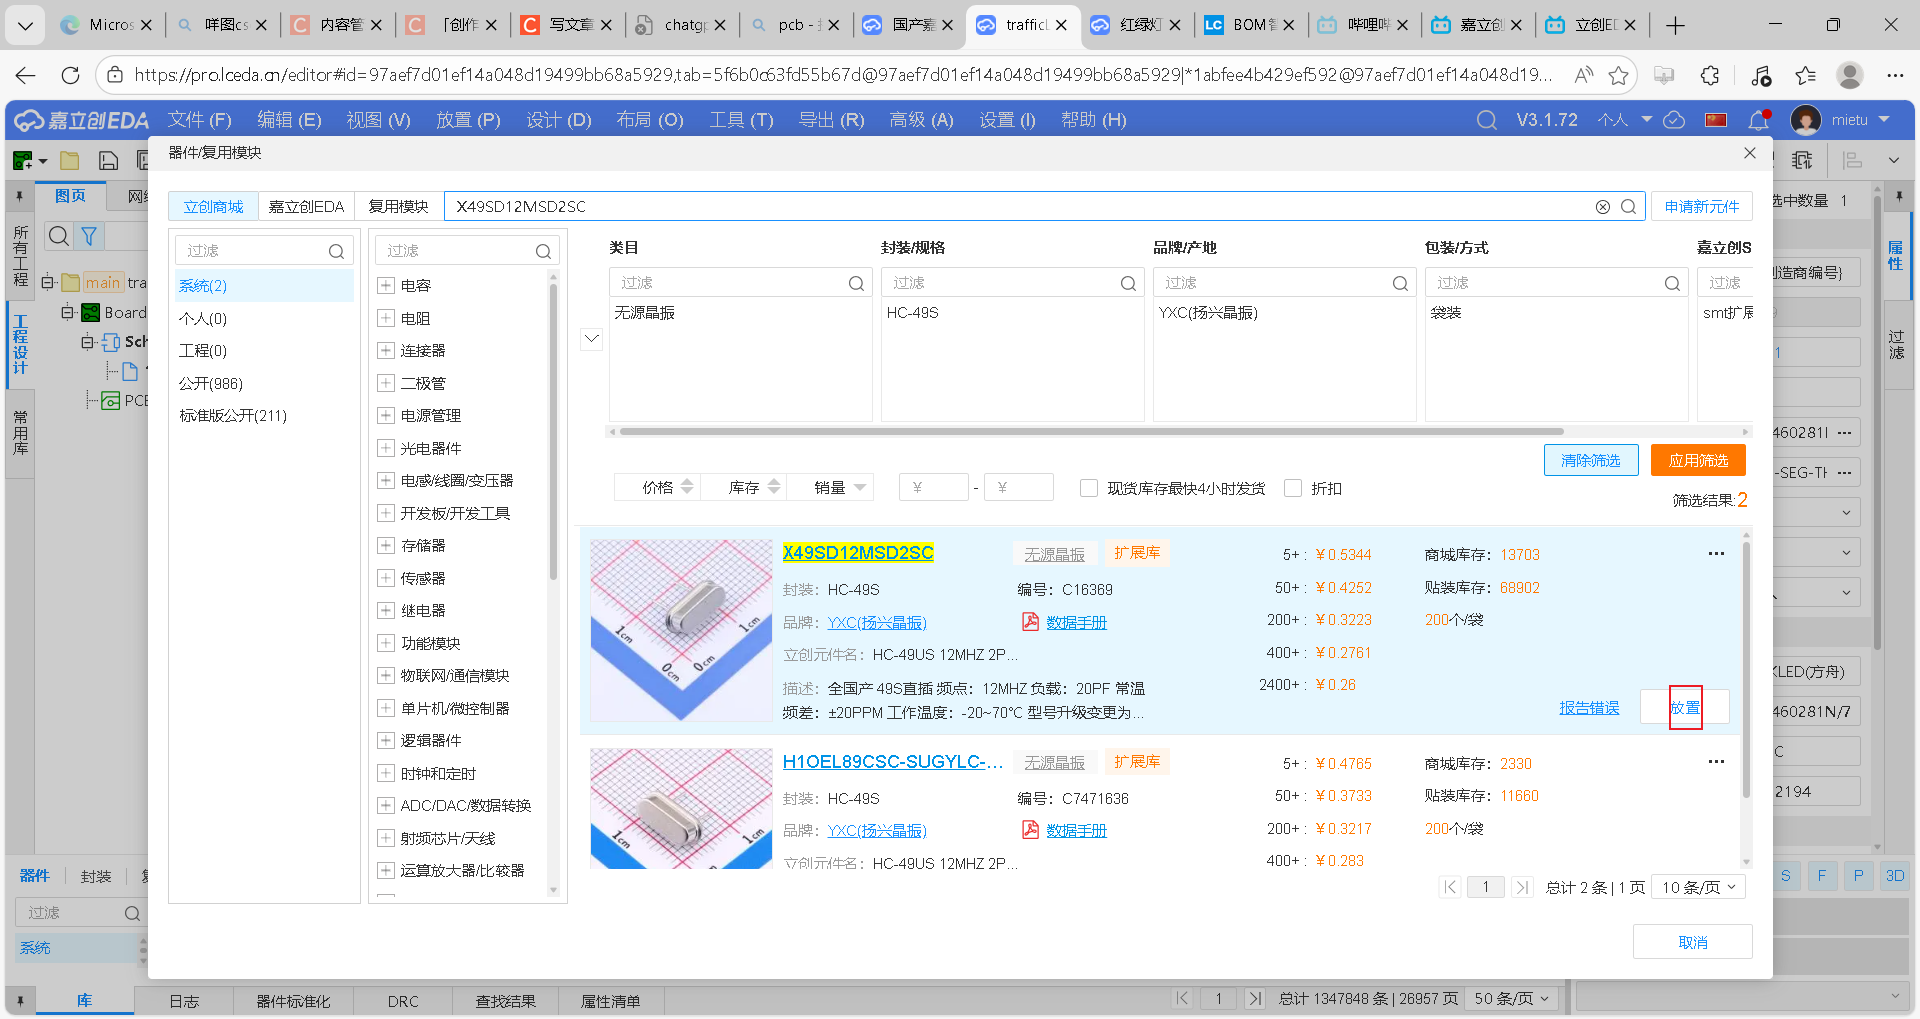Open the 10条/页 results-per-page dropdown
Screen dimensions: 1920x1019
coord(1698,887)
